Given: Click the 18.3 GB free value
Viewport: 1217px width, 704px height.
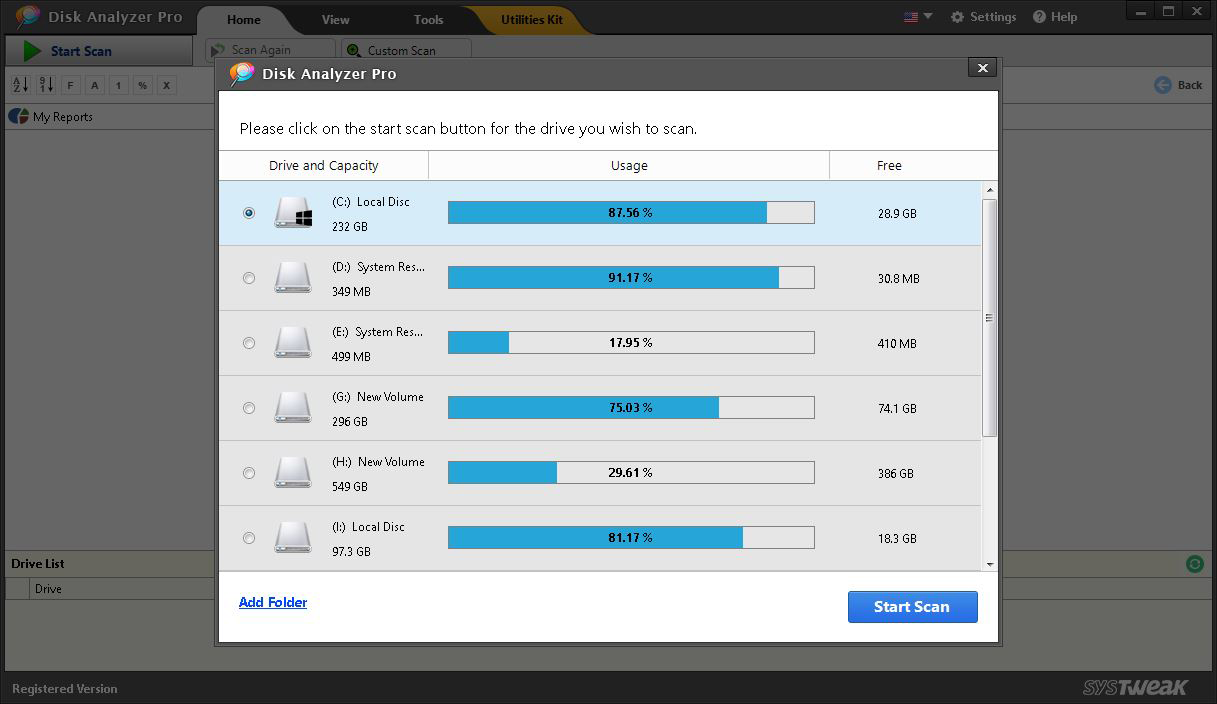Looking at the screenshot, I should [x=897, y=539].
